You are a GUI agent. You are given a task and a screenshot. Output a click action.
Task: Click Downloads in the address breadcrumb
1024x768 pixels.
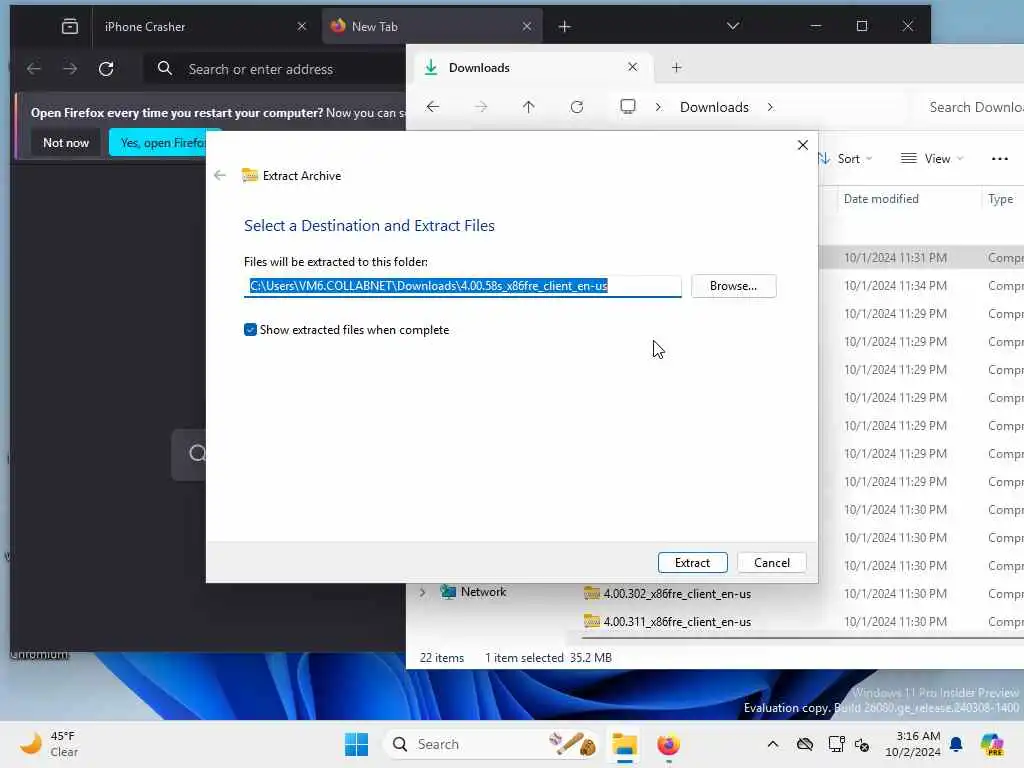tap(714, 107)
